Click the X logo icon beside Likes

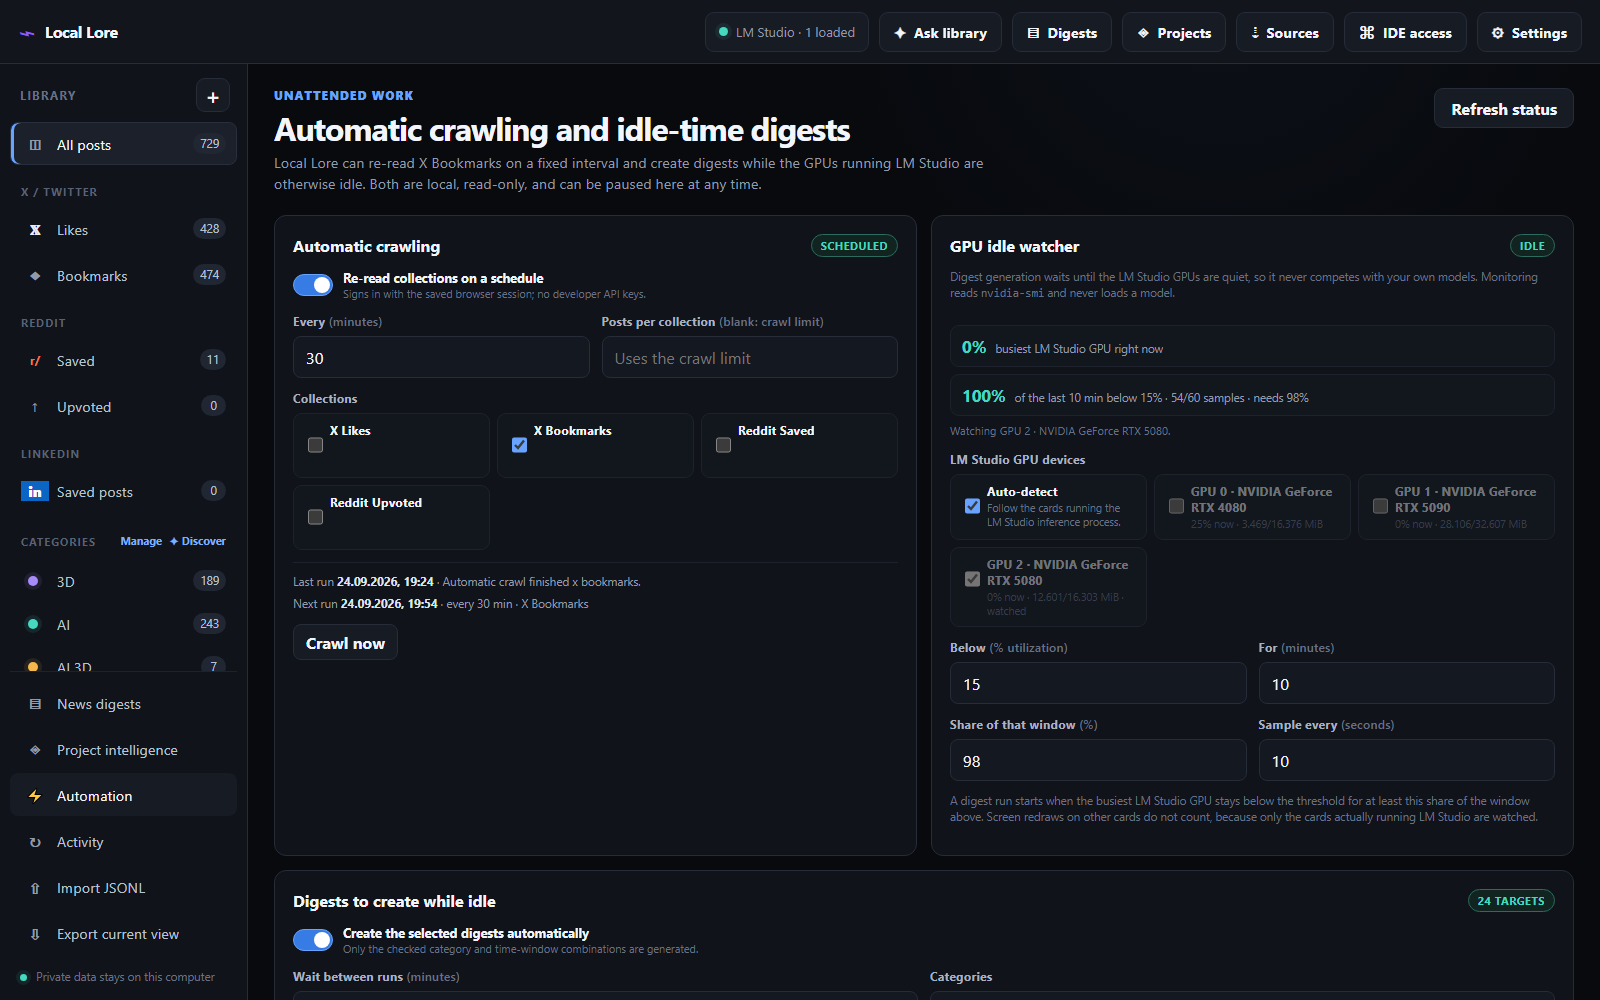point(35,230)
